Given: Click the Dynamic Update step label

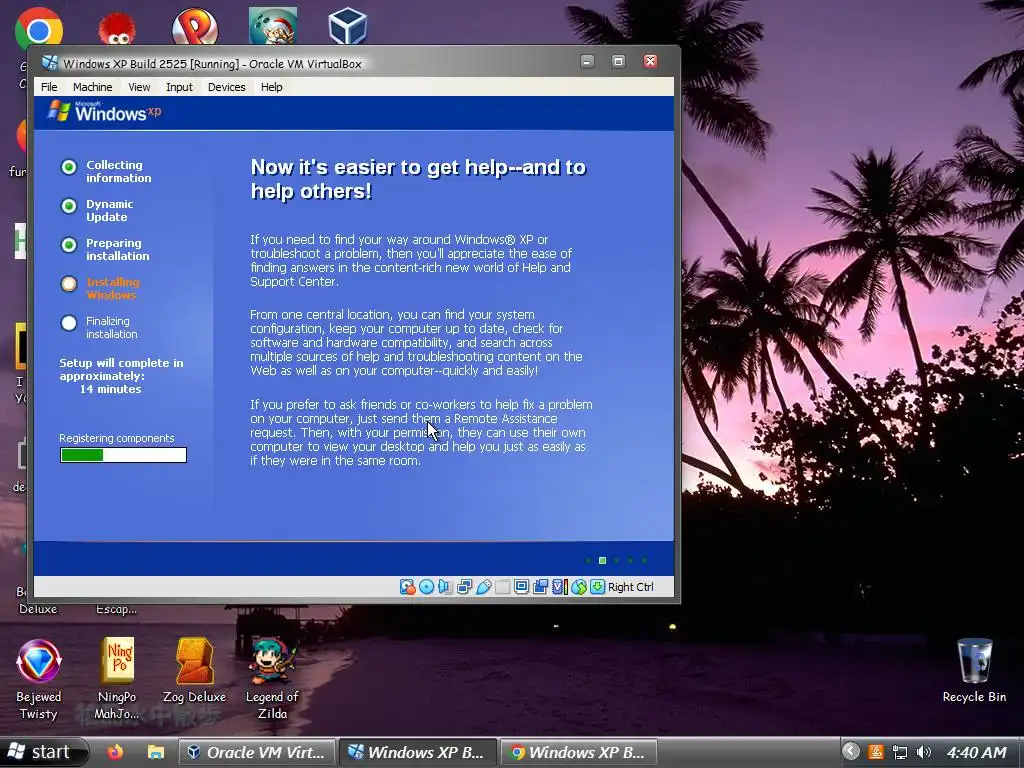Looking at the screenshot, I should pos(109,210).
